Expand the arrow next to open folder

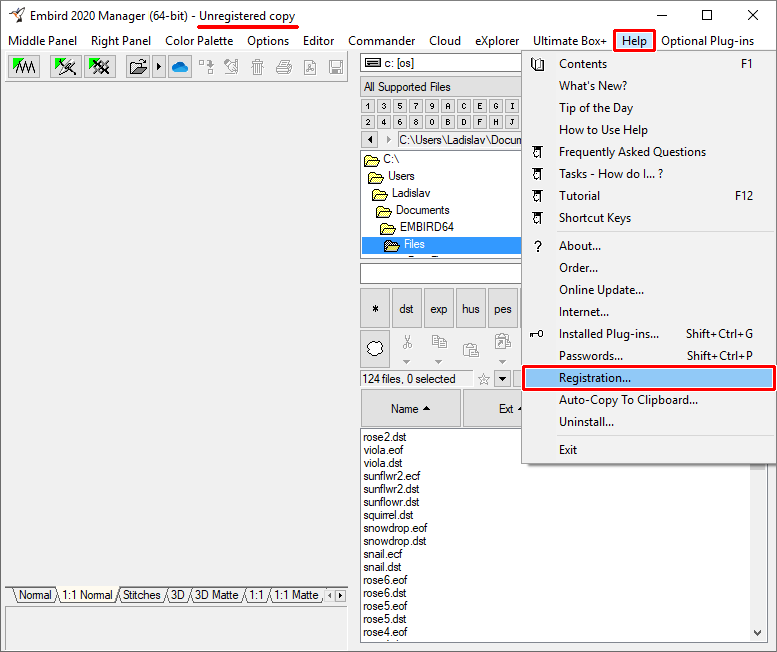159,66
